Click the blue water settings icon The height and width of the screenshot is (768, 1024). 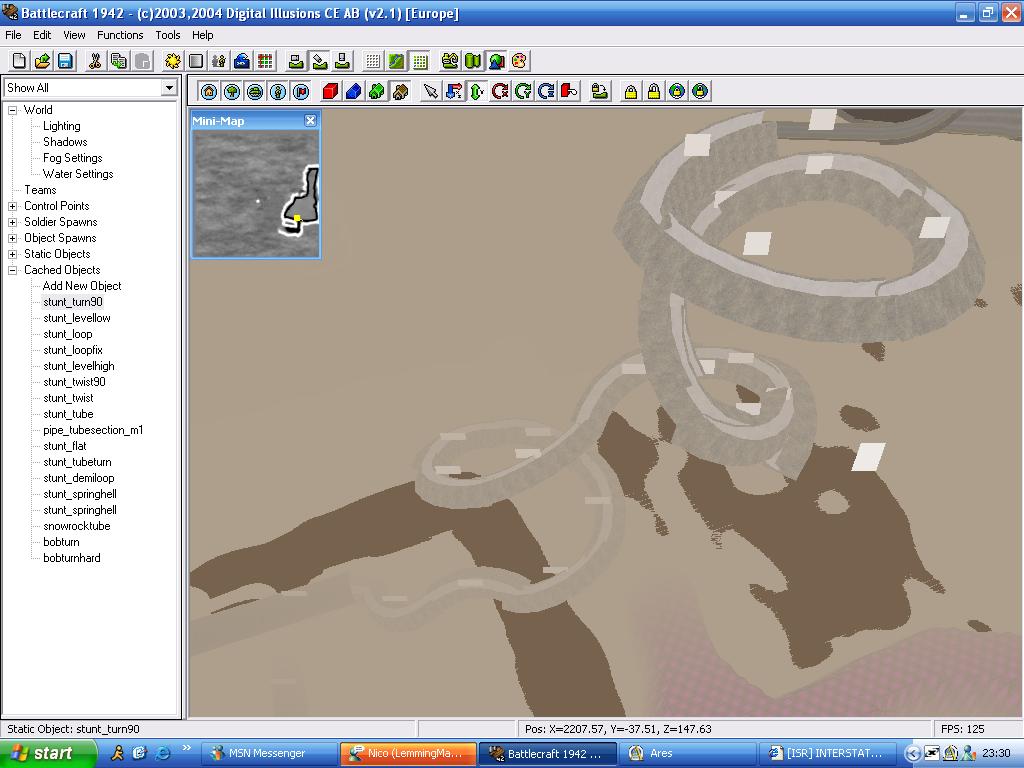click(x=242, y=61)
